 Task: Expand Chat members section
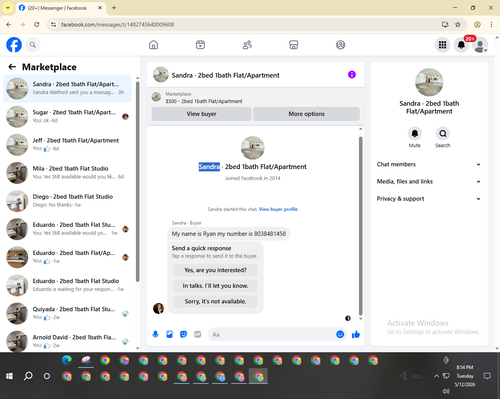click(x=429, y=164)
